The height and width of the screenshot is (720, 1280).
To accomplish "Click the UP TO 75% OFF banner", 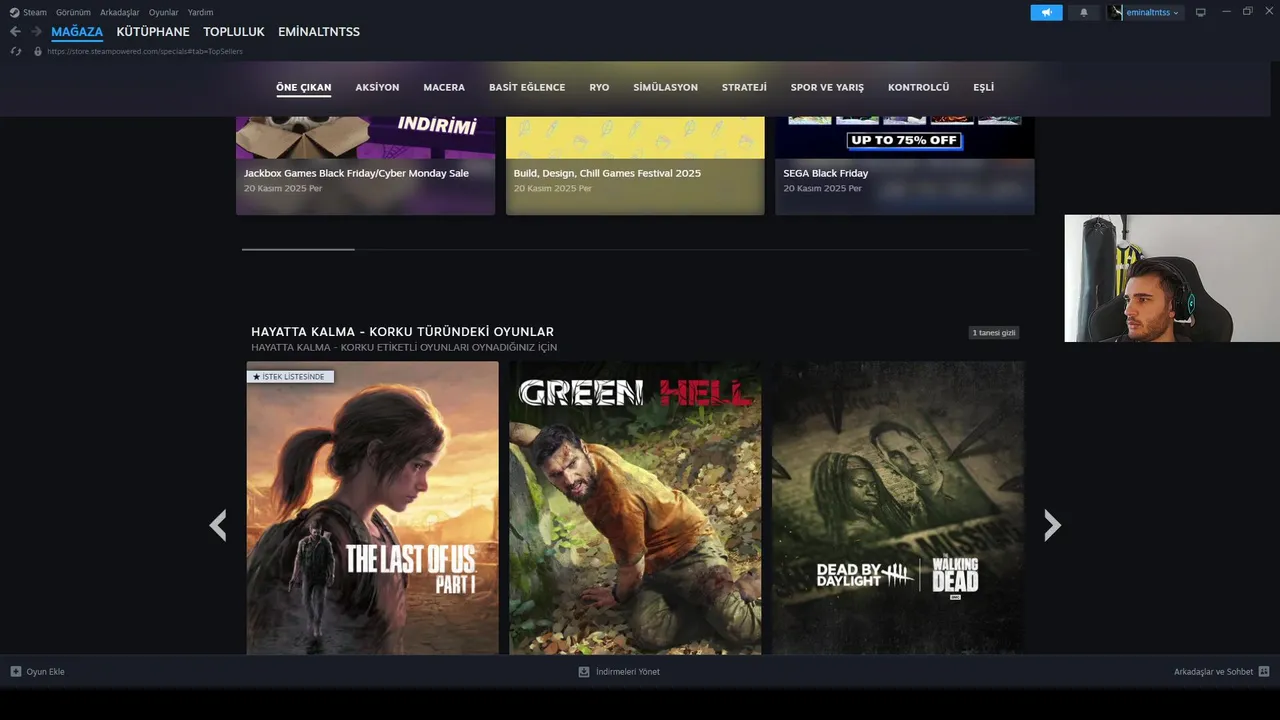I will pos(904,140).
